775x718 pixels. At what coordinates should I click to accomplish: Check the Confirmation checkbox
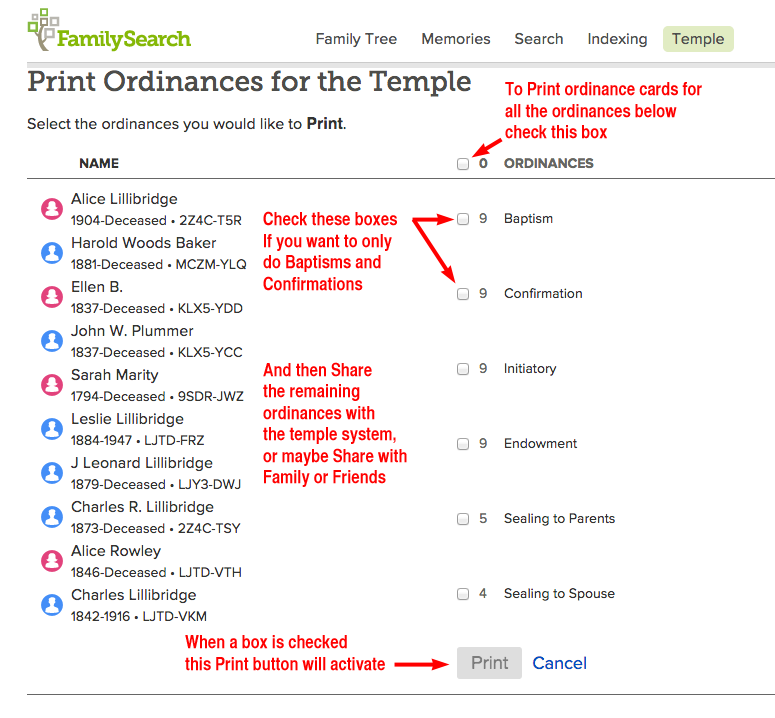(463, 294)
